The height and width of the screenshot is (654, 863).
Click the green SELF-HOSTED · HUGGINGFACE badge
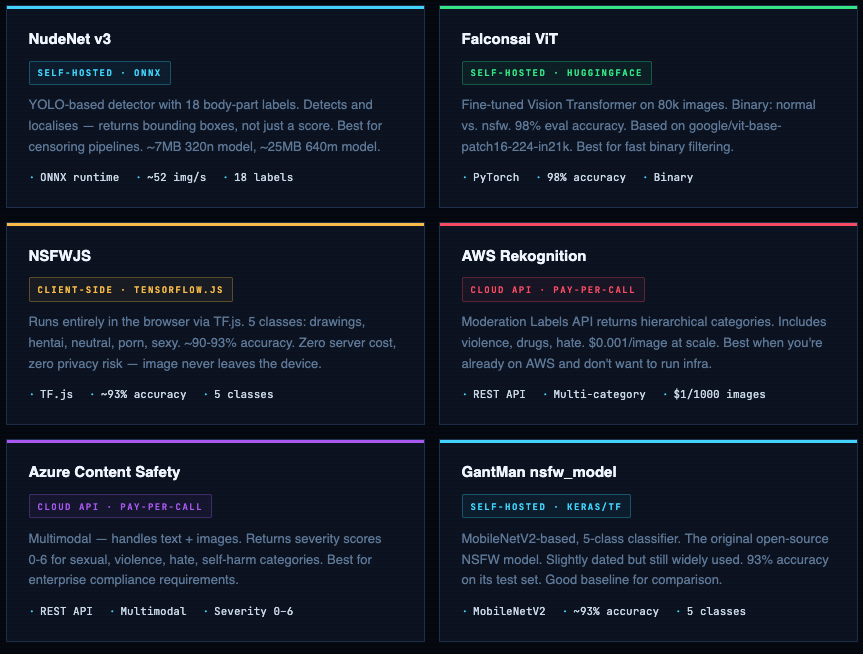tap(557, 73)
